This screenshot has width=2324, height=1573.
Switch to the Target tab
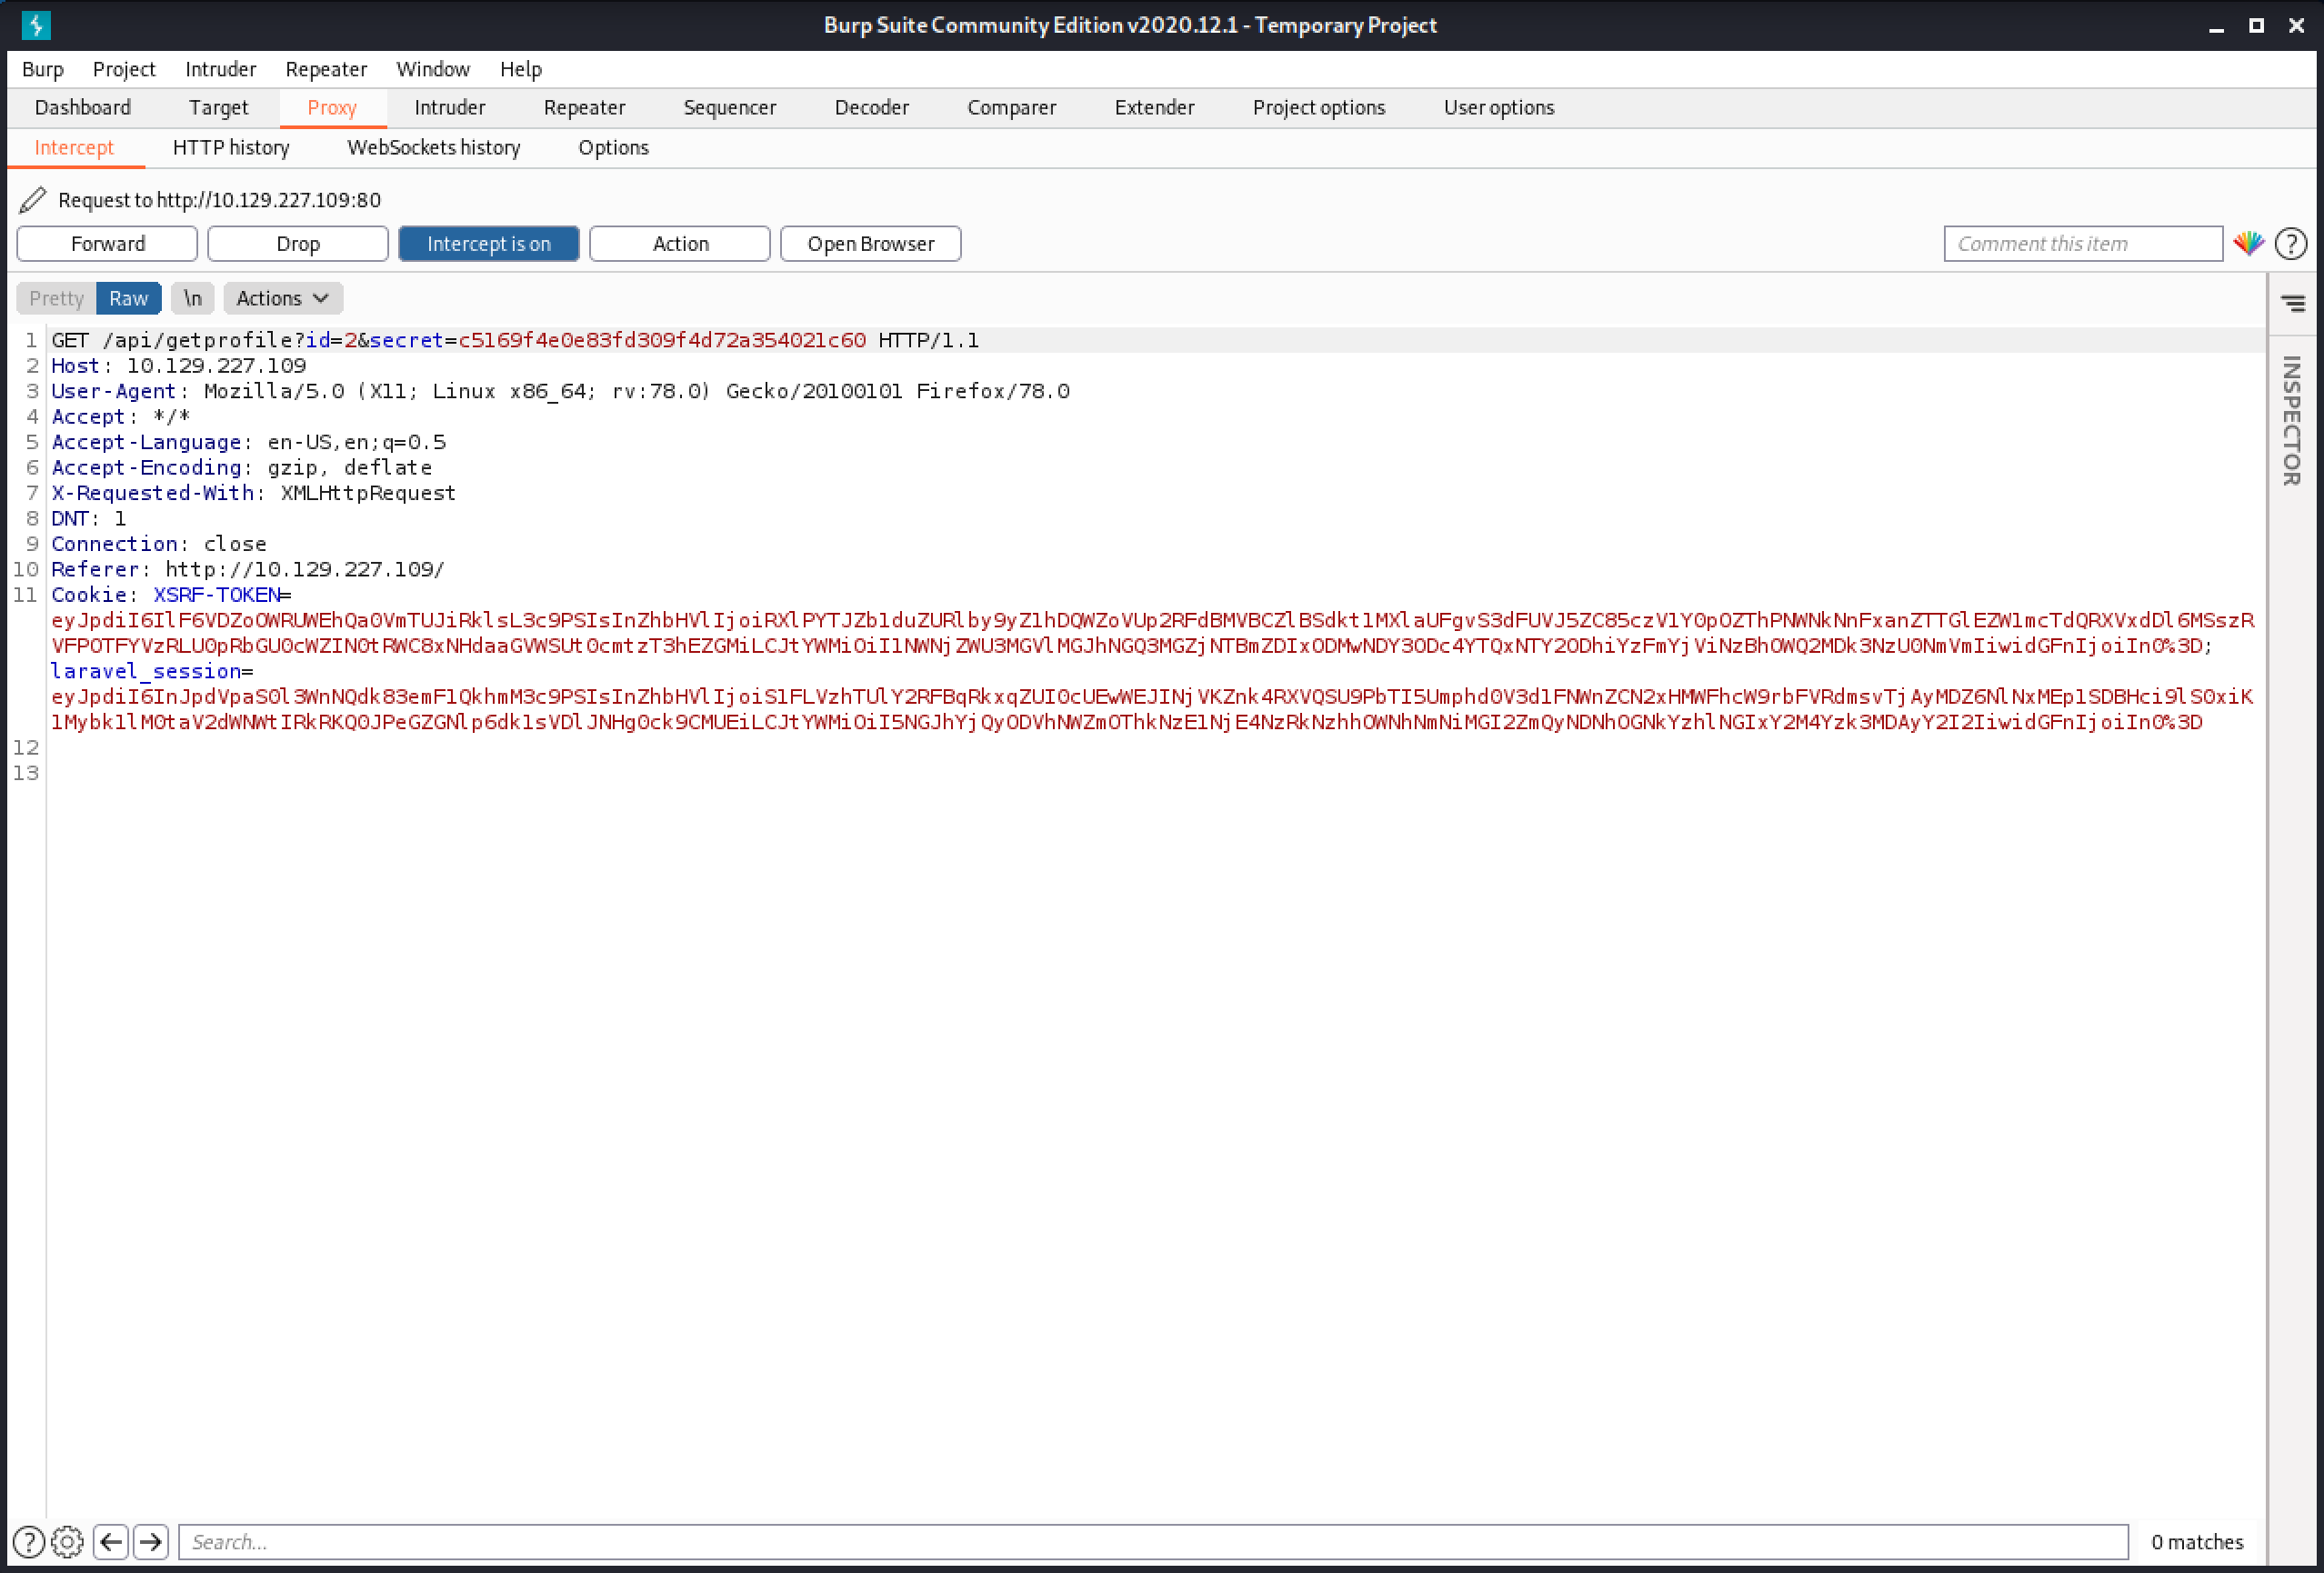coord(218,107)
